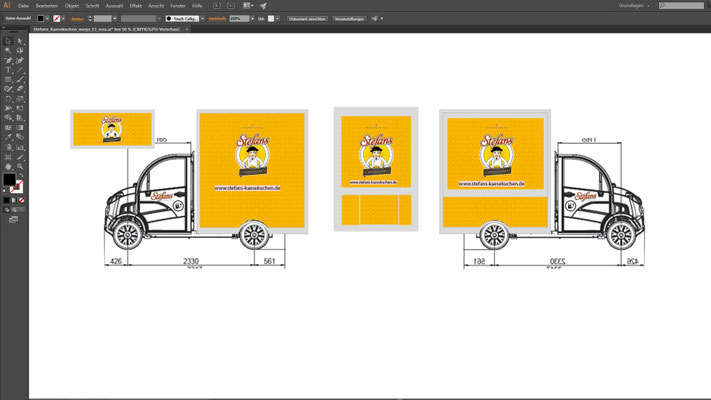Viewport: 711px width, 400px height.
Task: Open the Effekt menu
Action: coord(136,6)
